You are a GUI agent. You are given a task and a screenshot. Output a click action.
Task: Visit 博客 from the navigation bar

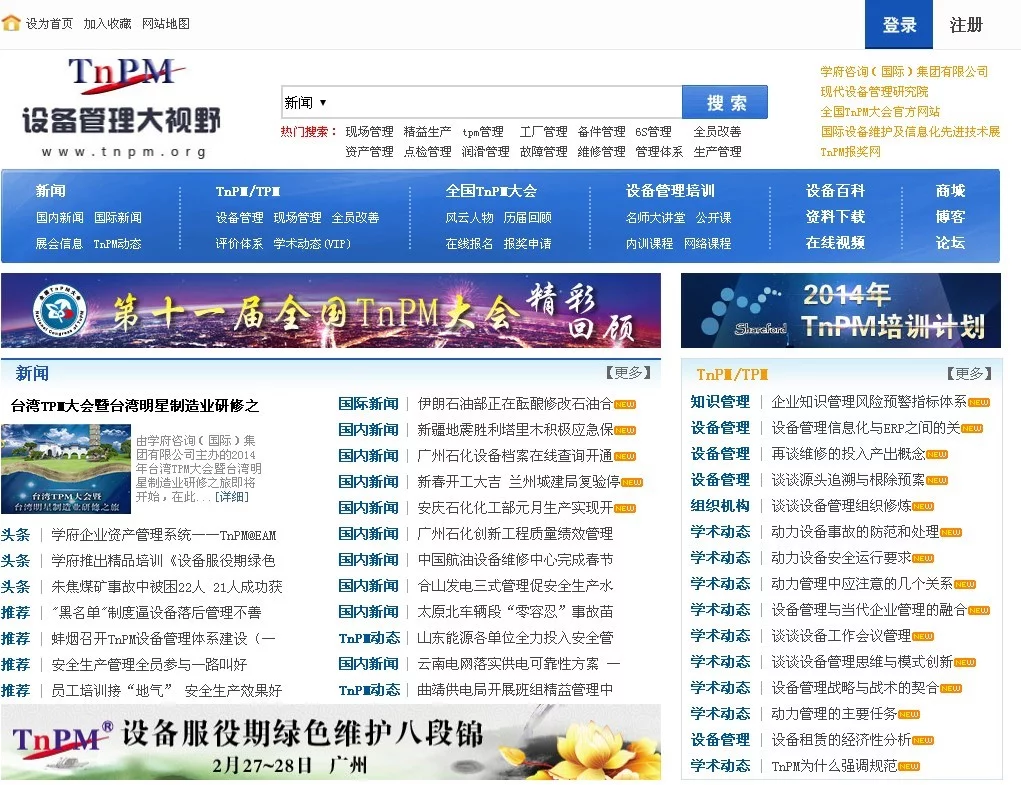pyautogui.click(x=951, y=217)
